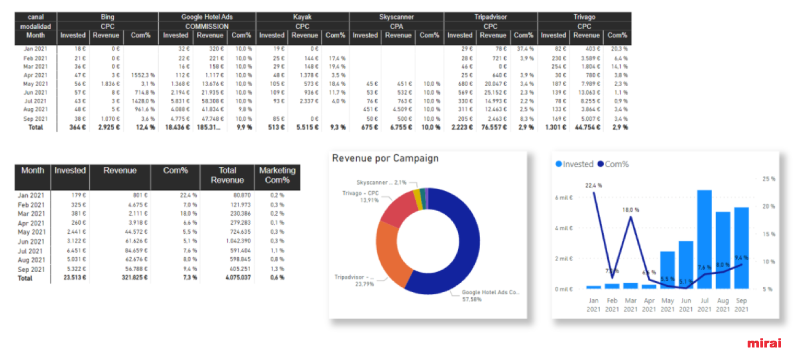Click the Invested legend marker in bar chart
Viewport: 800px width, 360px height.
point(558,164)
